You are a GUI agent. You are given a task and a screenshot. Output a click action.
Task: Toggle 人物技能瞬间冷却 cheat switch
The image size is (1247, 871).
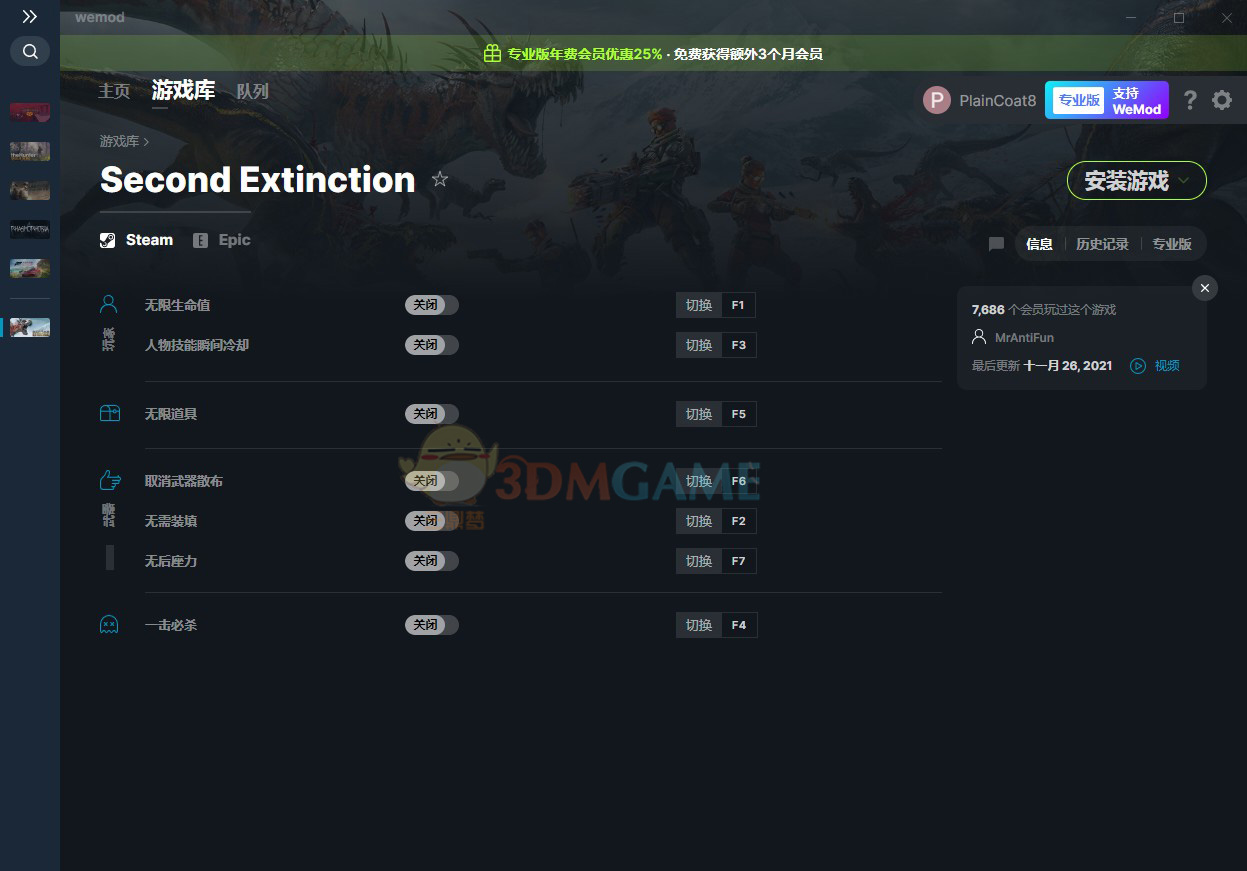[432, 345]
